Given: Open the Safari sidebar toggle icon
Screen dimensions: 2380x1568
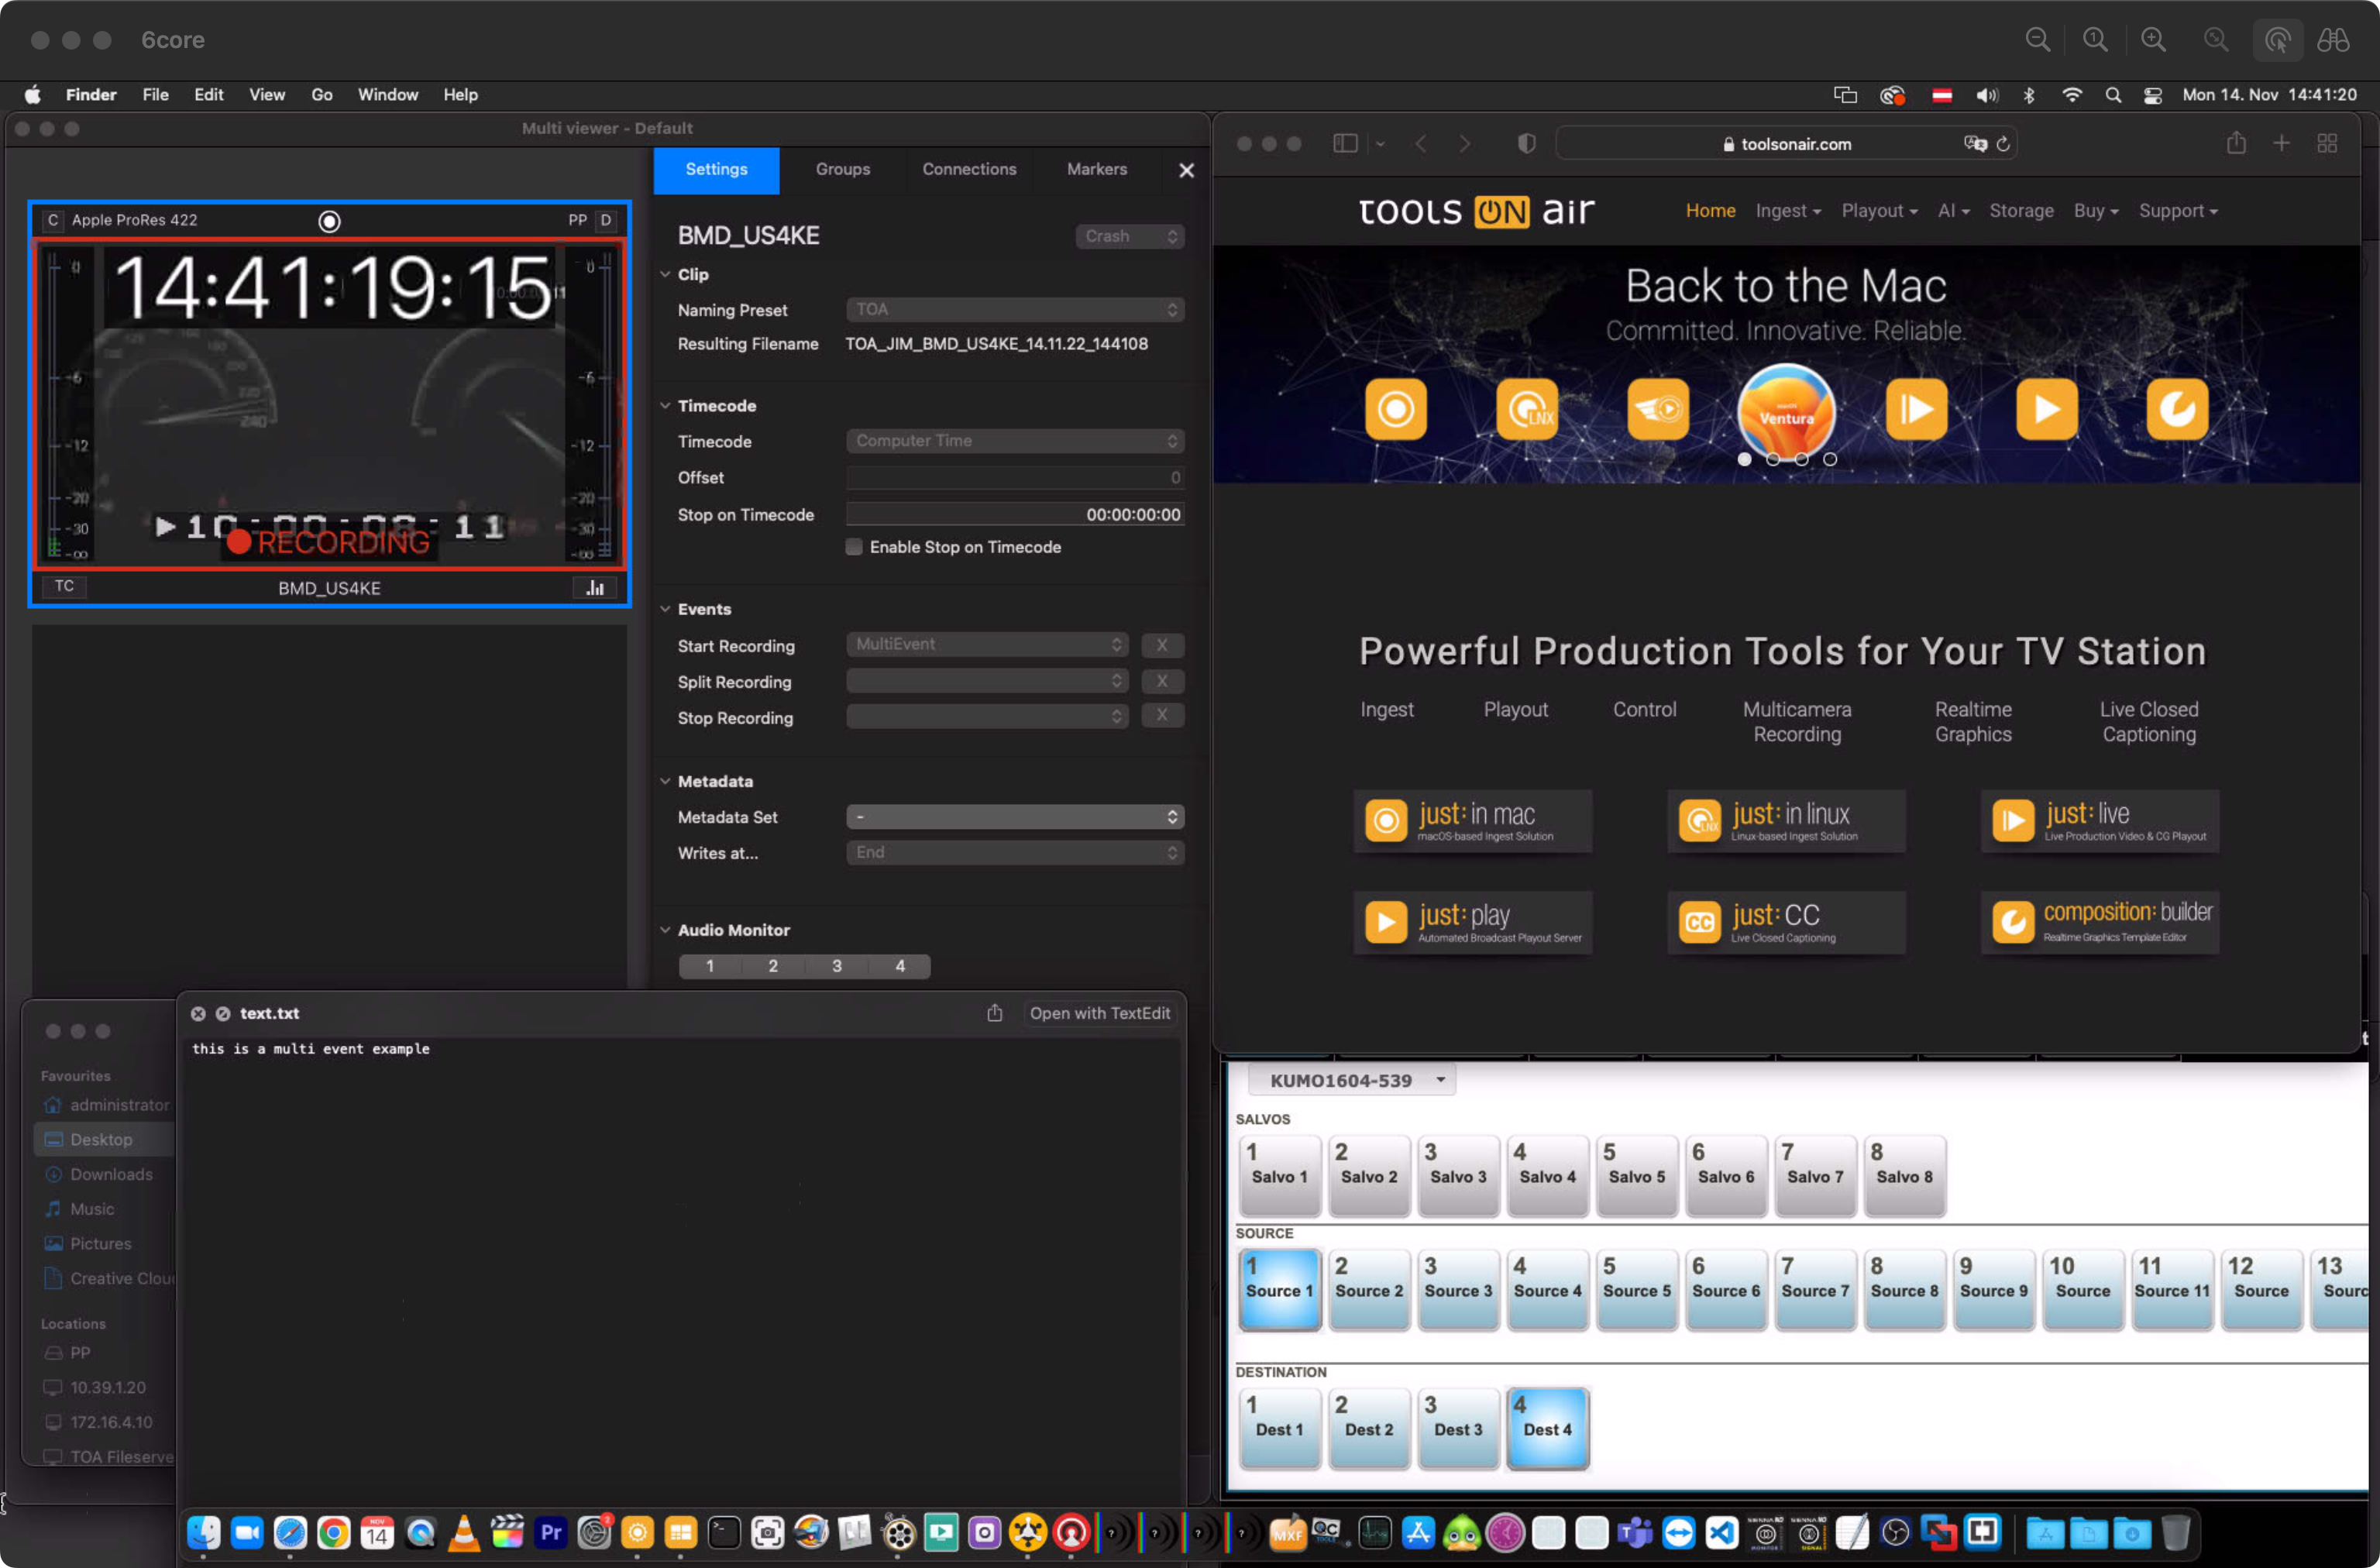Looking at the screenshot, I should (1345, 144).
